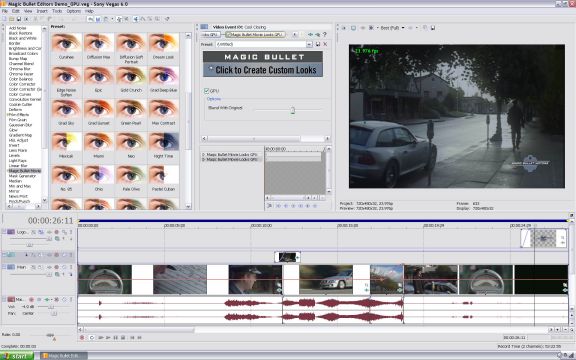Screen dimensions: 576x360
Task: Arm the audio track for recording
Action: [31, 300]
